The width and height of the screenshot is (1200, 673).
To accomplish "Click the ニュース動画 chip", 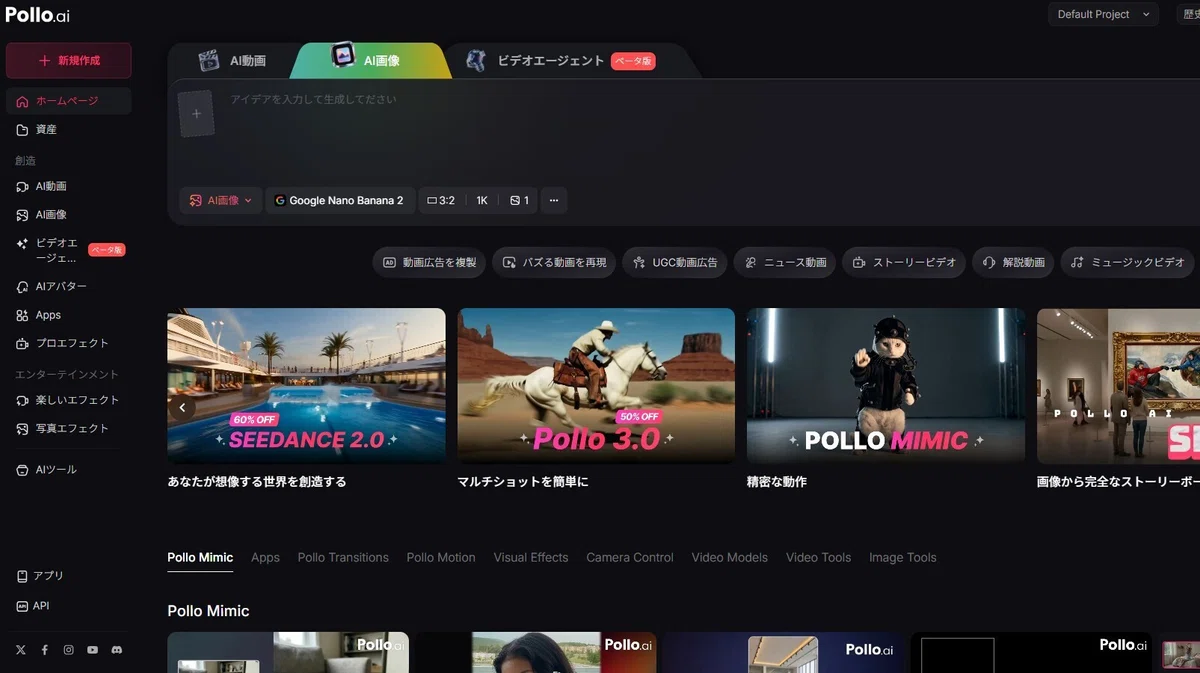I will 784,263.
